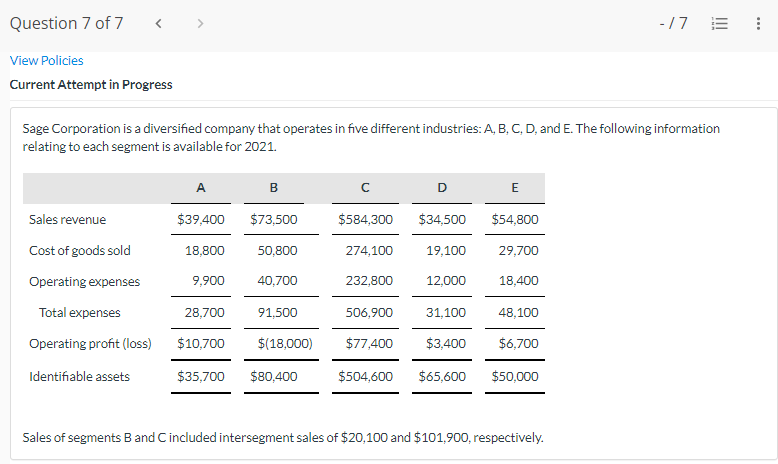Click operating profit value $6,700
Screen dimensions: 778x464
519,343
